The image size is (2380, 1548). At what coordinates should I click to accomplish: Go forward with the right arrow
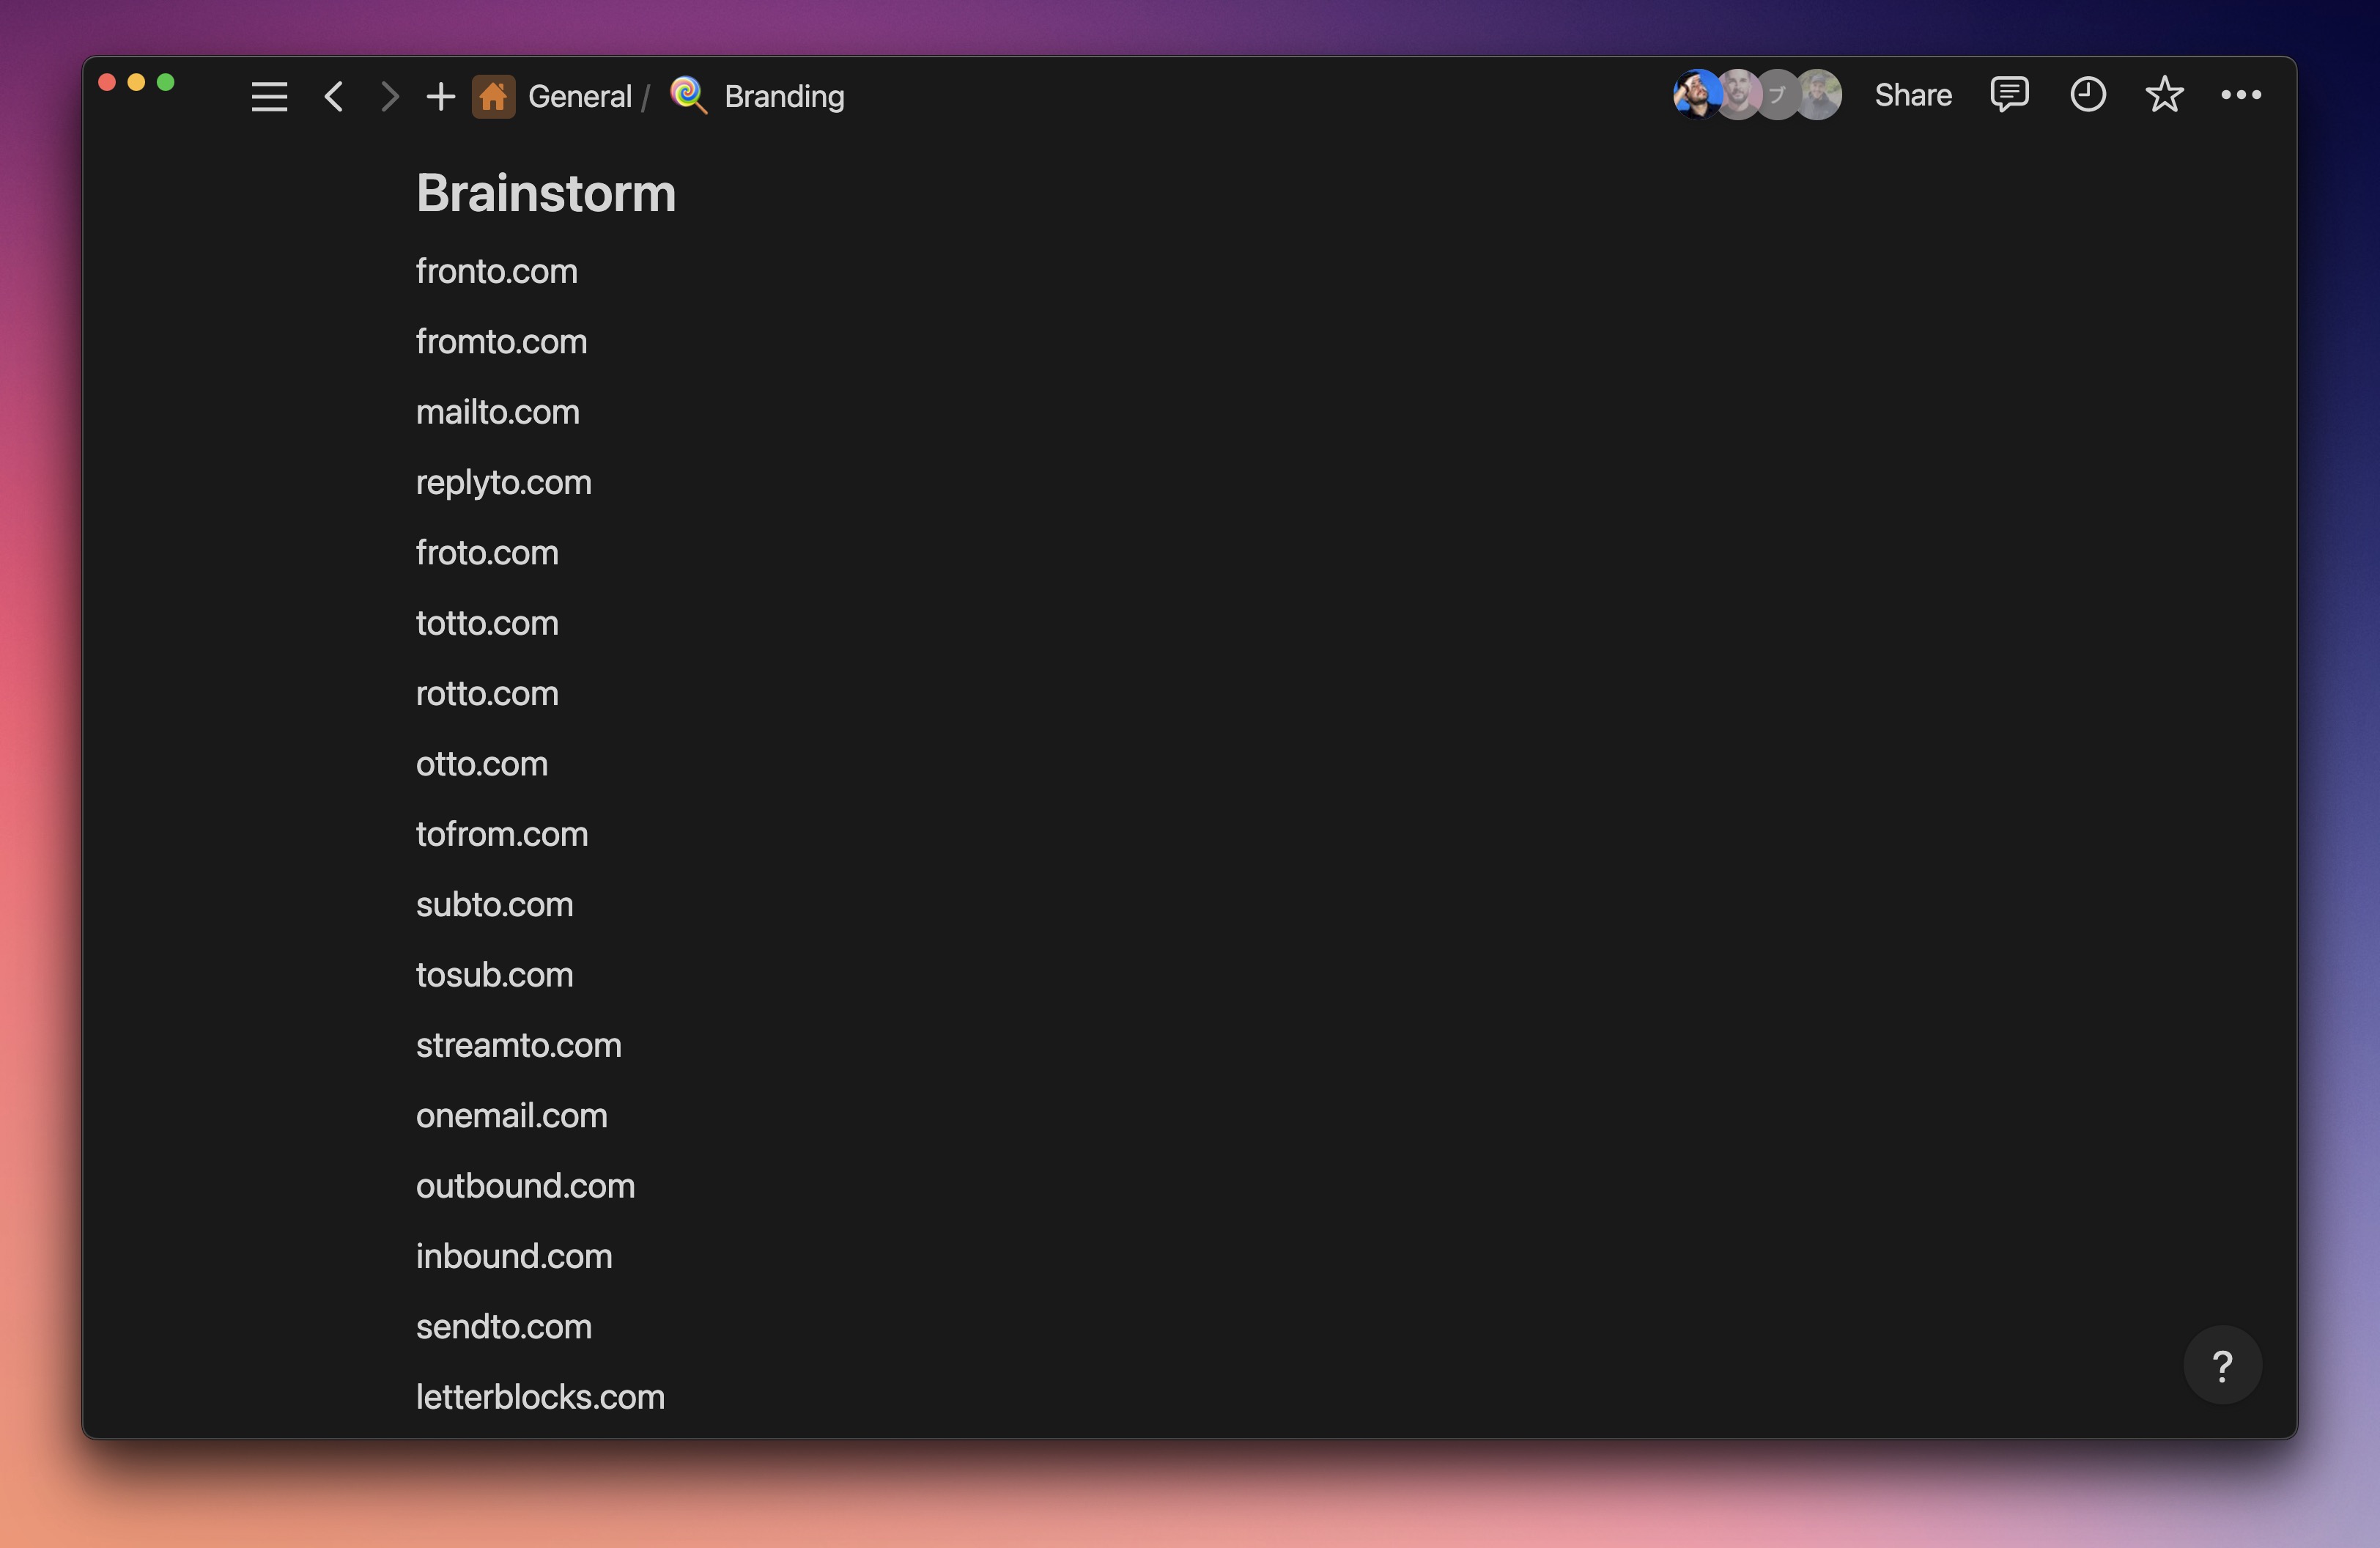point(390,96)
